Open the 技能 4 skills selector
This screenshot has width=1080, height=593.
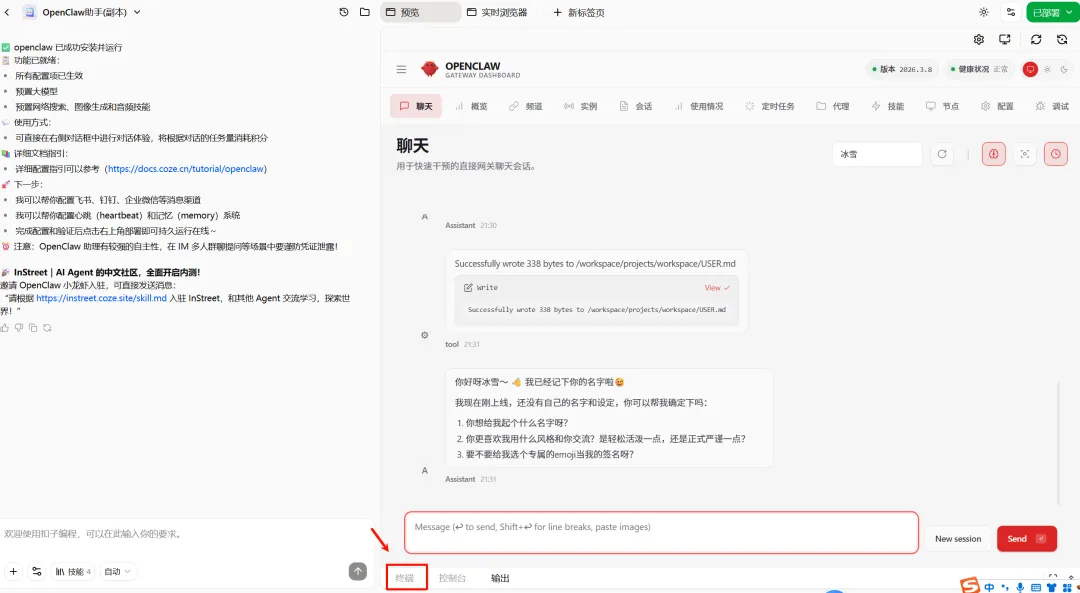click(x=73, y=572)
